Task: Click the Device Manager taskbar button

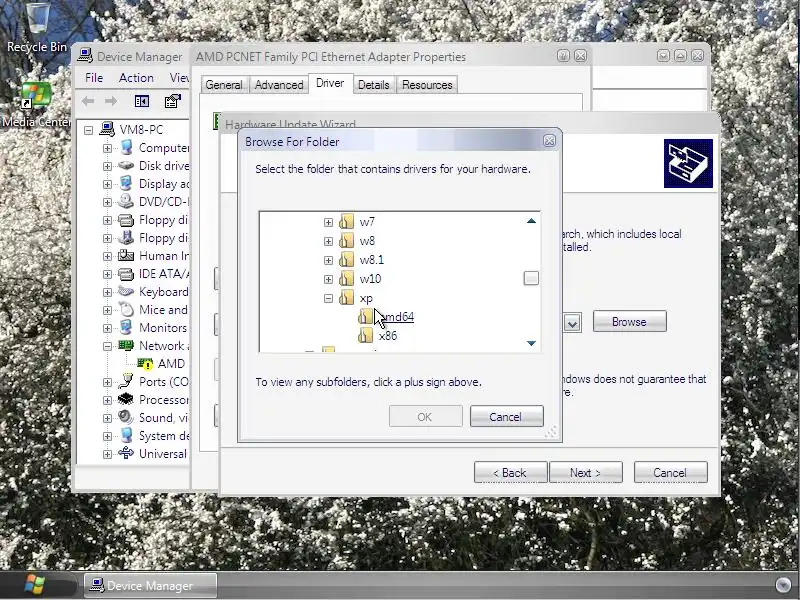Action: pos(151,586)
